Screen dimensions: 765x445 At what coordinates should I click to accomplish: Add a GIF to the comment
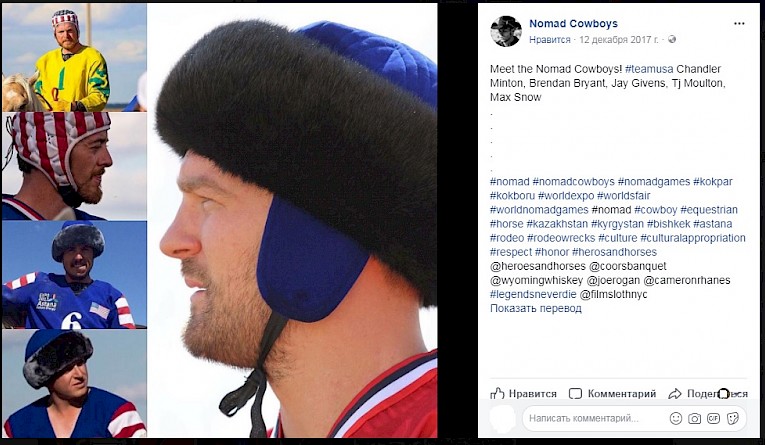(713, 418)
